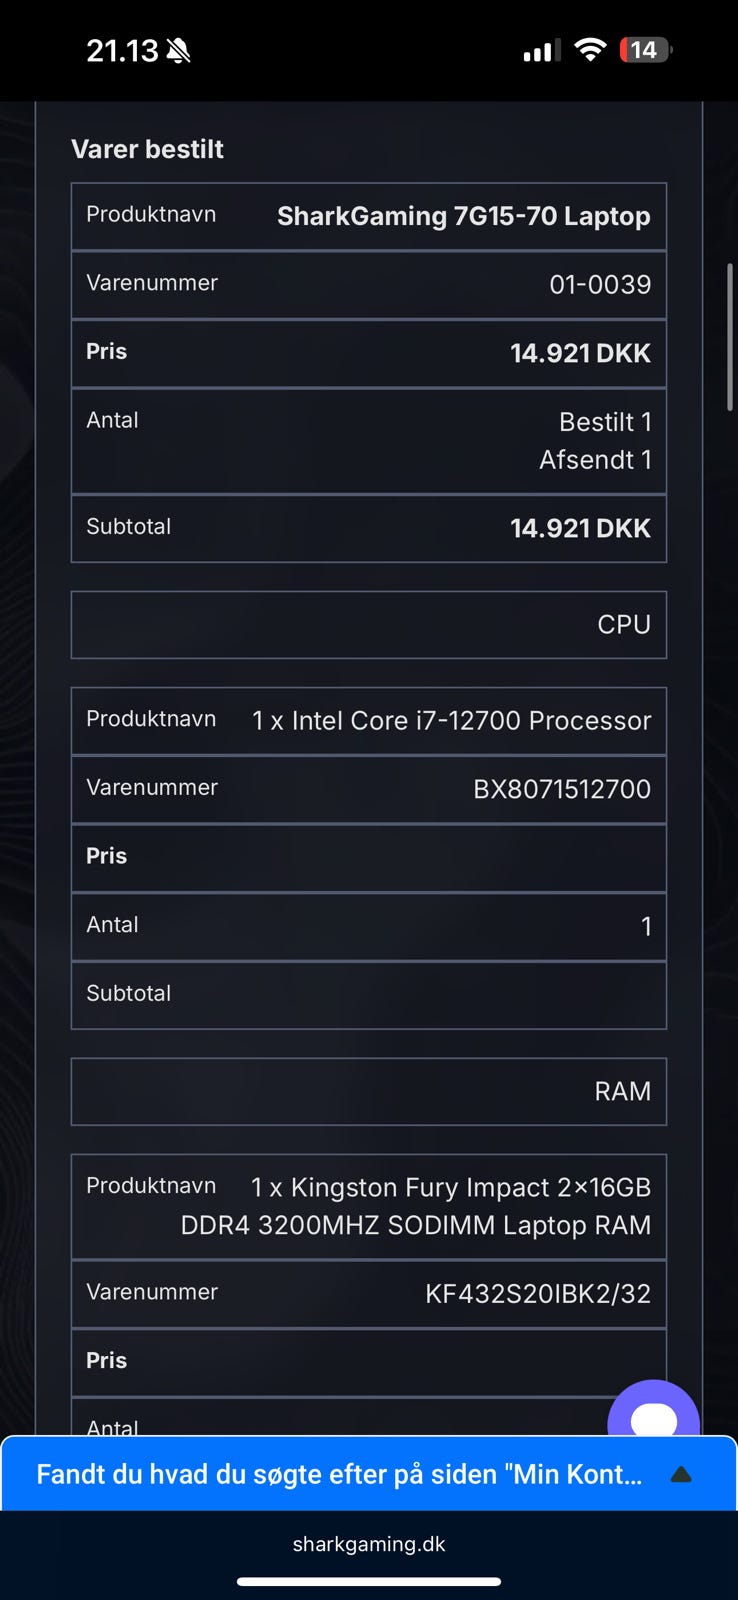Tap the KF432S20IBK2/32 item number
Screen dimensions: 738x1600
pos(537,1294)
